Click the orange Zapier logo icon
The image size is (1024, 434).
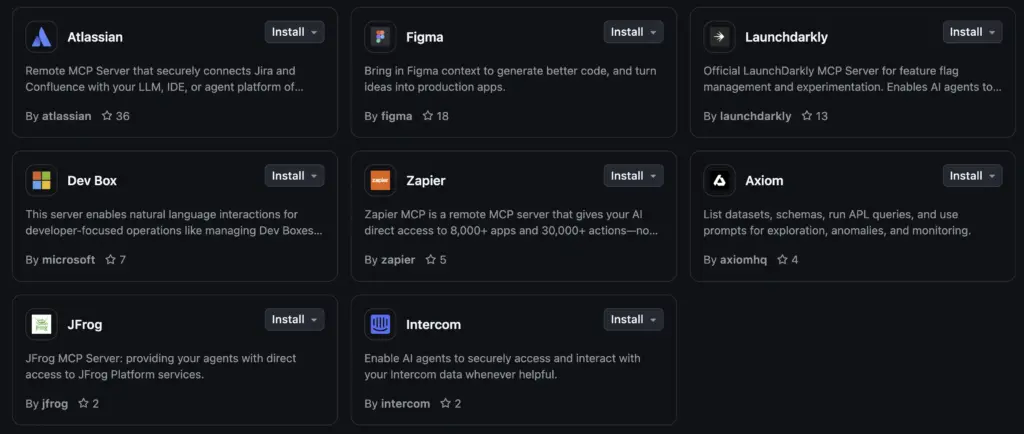click(x=380, y=180)
